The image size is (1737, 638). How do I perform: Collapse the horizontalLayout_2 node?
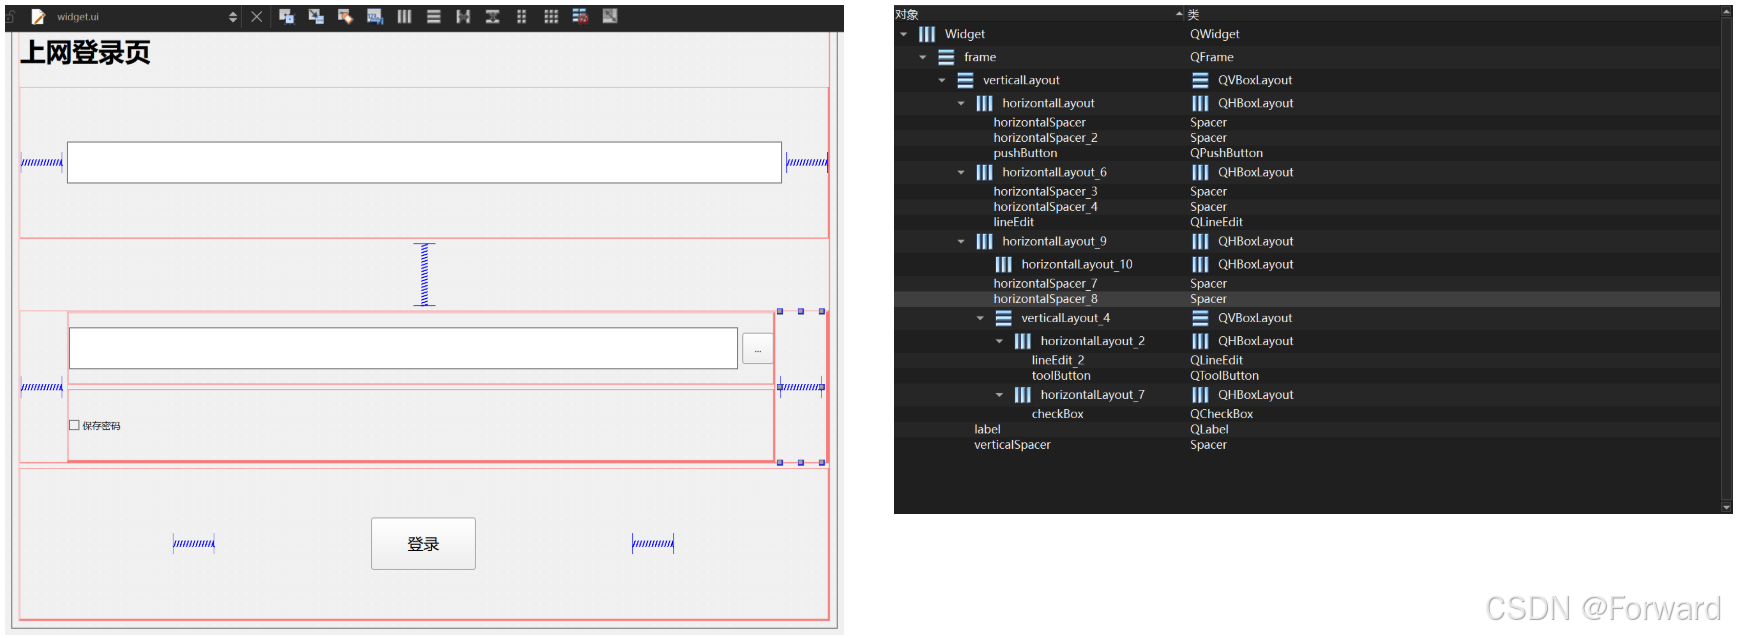click(999, 341)
